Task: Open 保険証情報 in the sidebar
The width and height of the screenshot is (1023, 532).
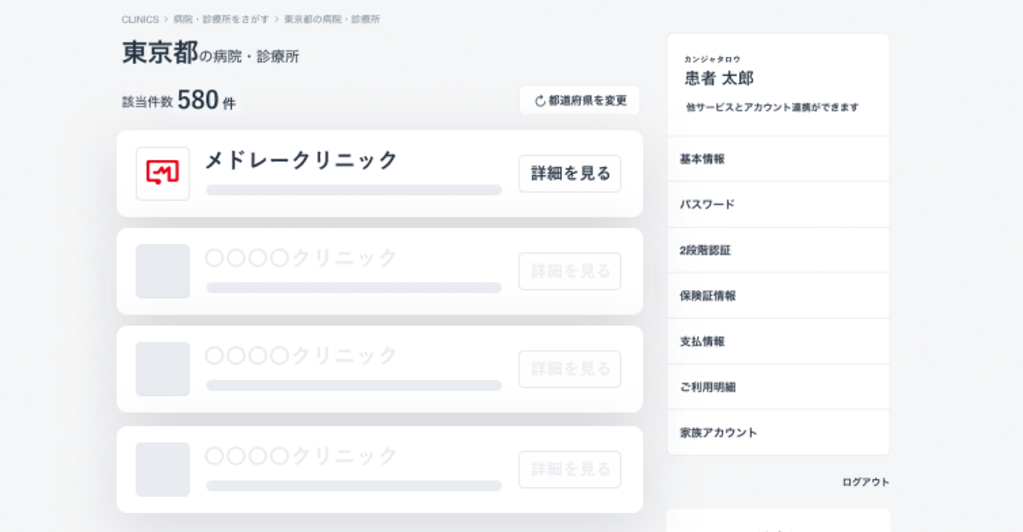Action: 778,296
